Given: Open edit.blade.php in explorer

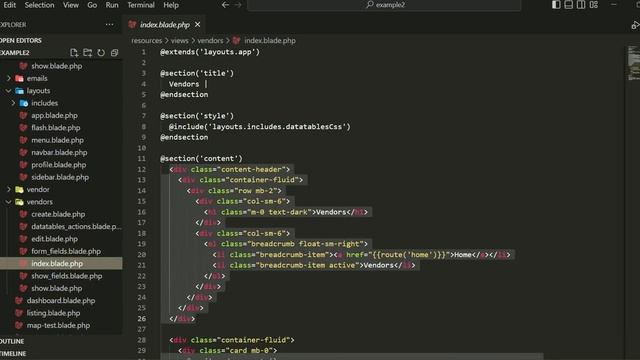Looking at the screenshot, I should [54, 239].
